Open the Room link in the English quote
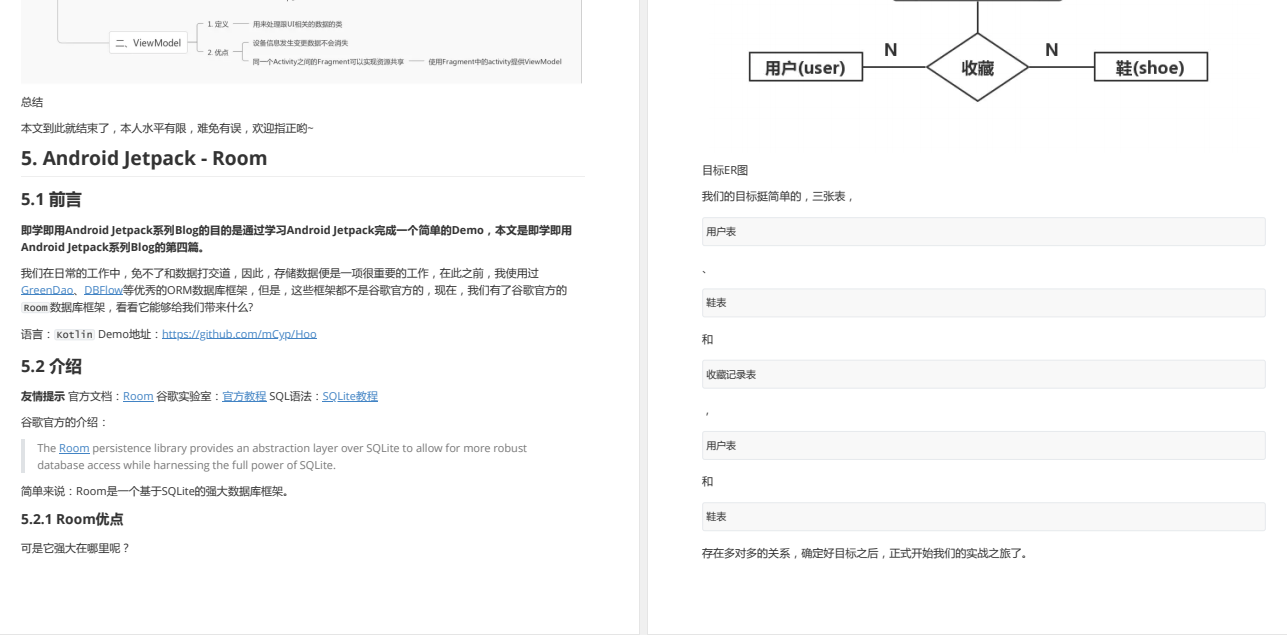The width and height of the screenshot is (1287, 635). click(x=74, y=448)
